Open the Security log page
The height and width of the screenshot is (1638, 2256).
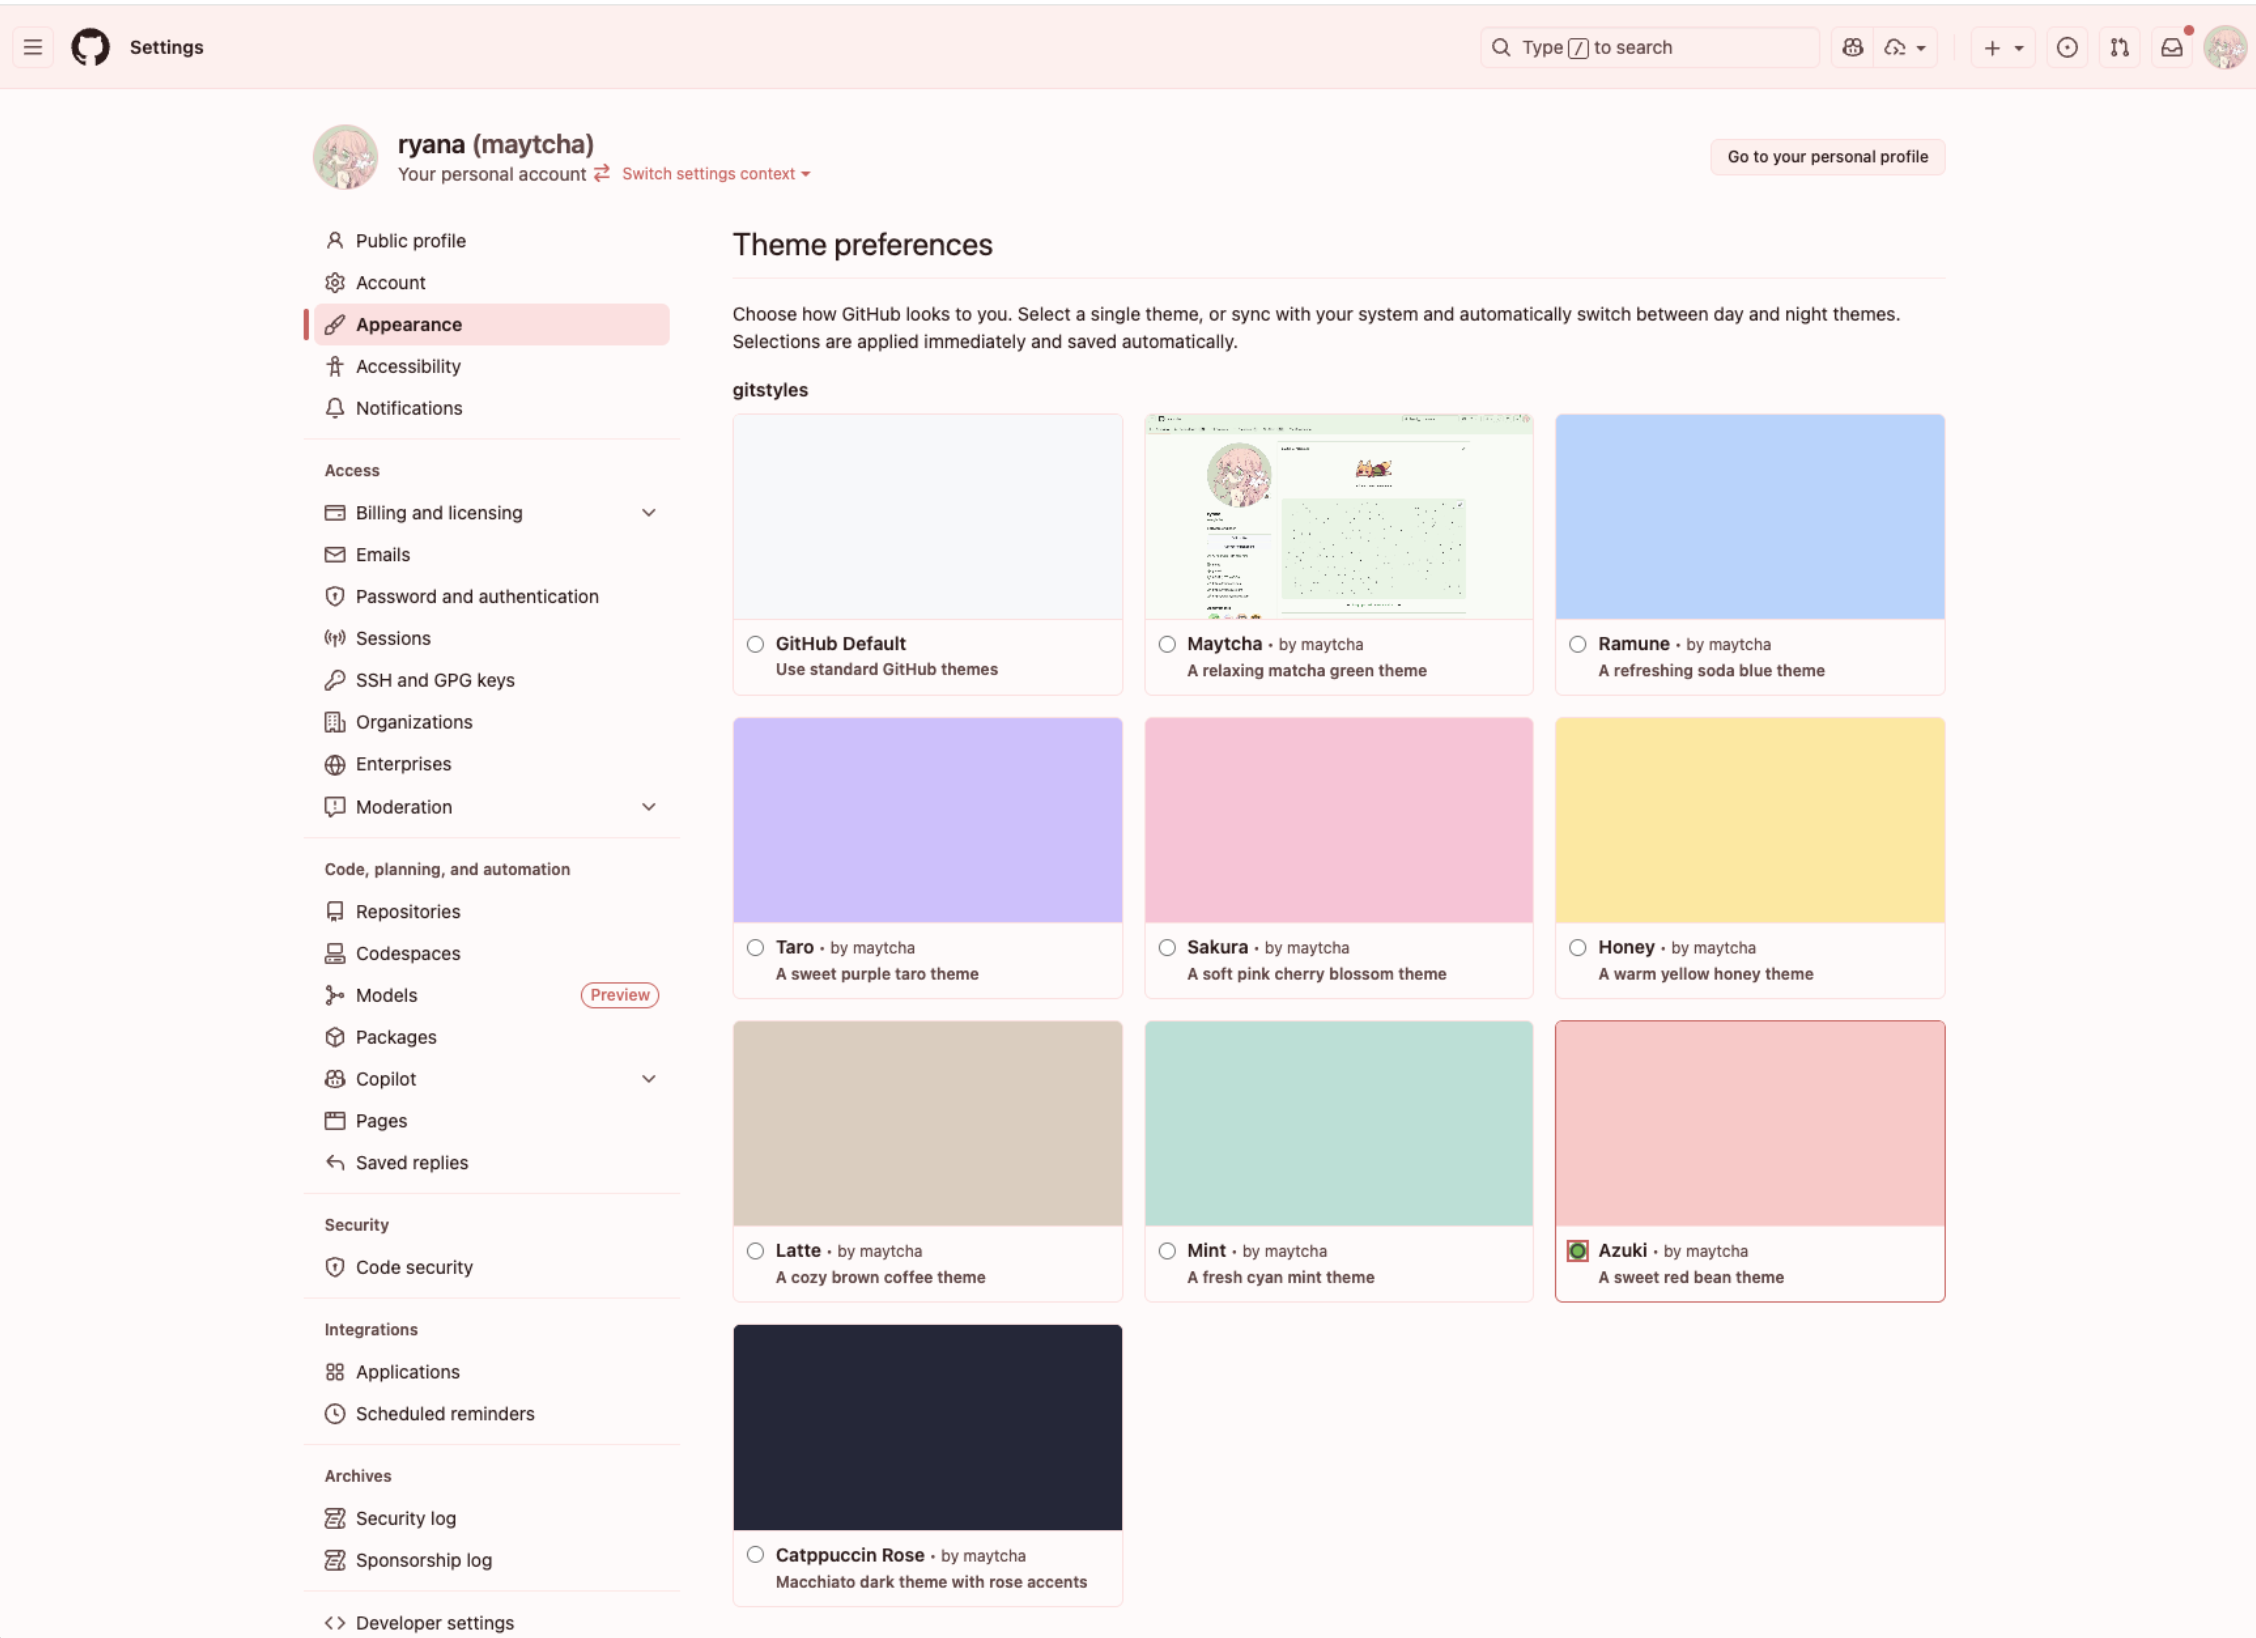(406, 1519)
